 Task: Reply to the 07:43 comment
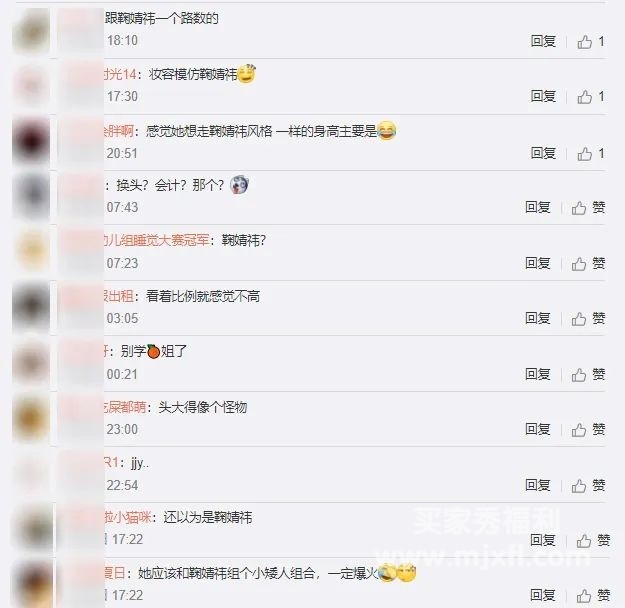pyautogui.click(x=538, y=207)
